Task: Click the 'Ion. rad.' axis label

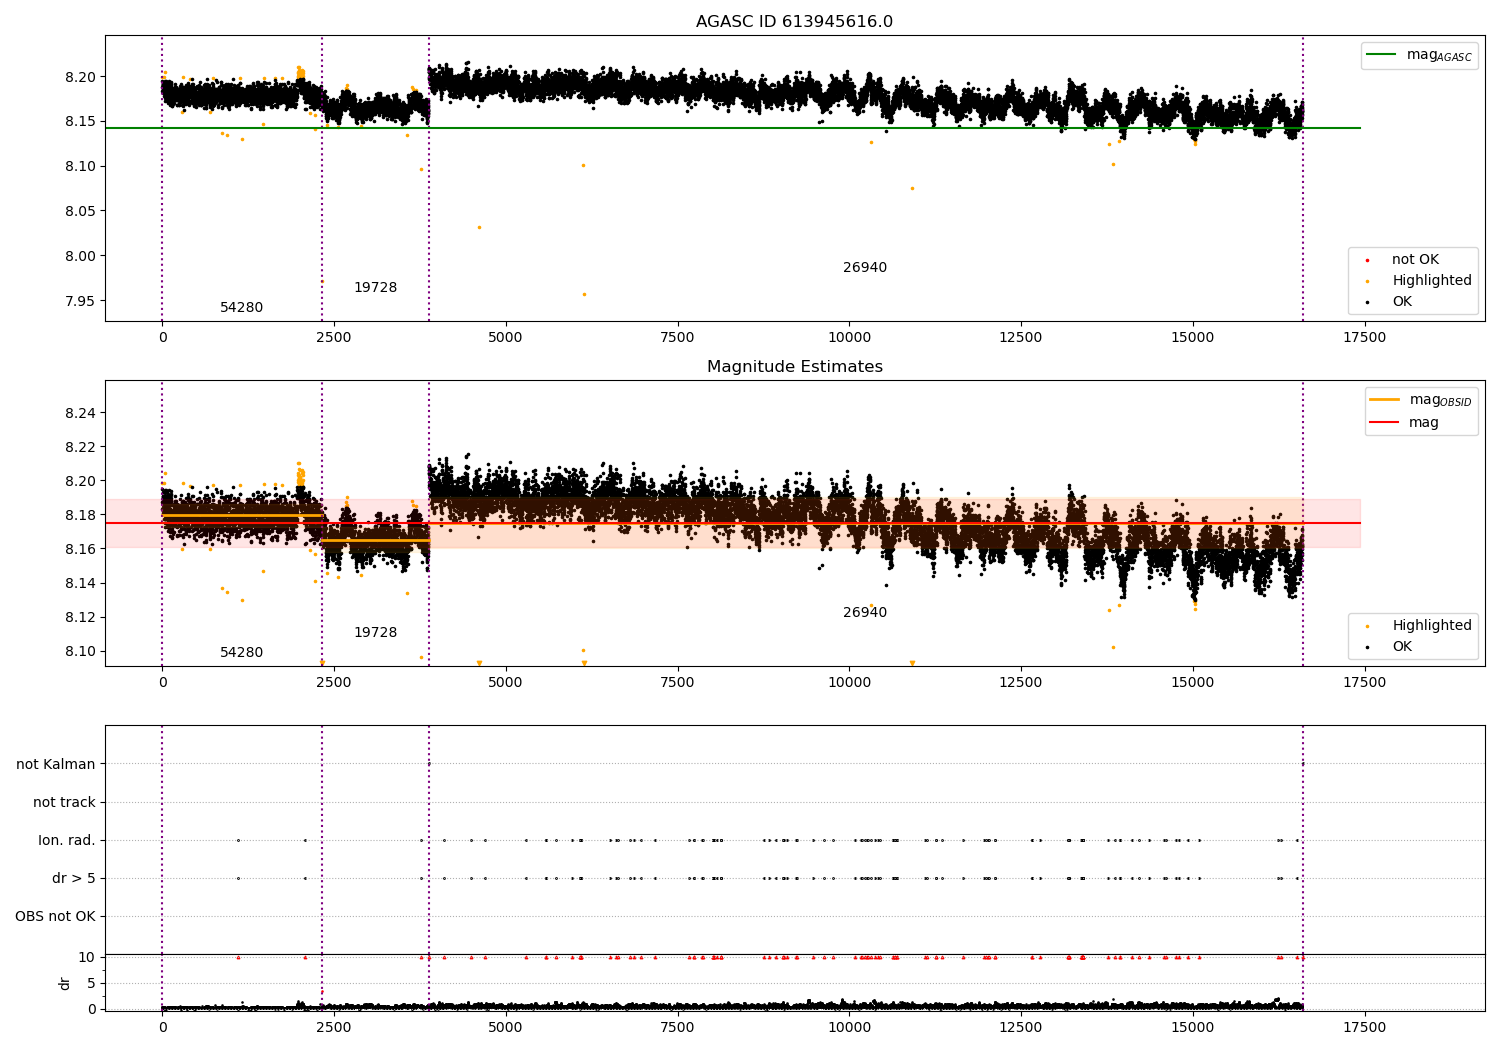Action: [67, 840]
